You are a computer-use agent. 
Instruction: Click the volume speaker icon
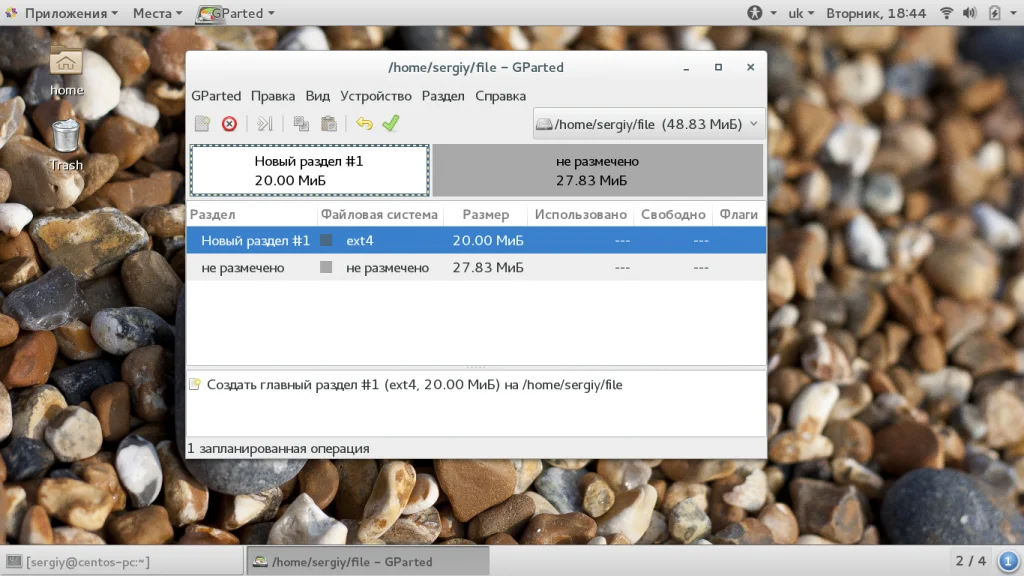[x=970, y=13]
